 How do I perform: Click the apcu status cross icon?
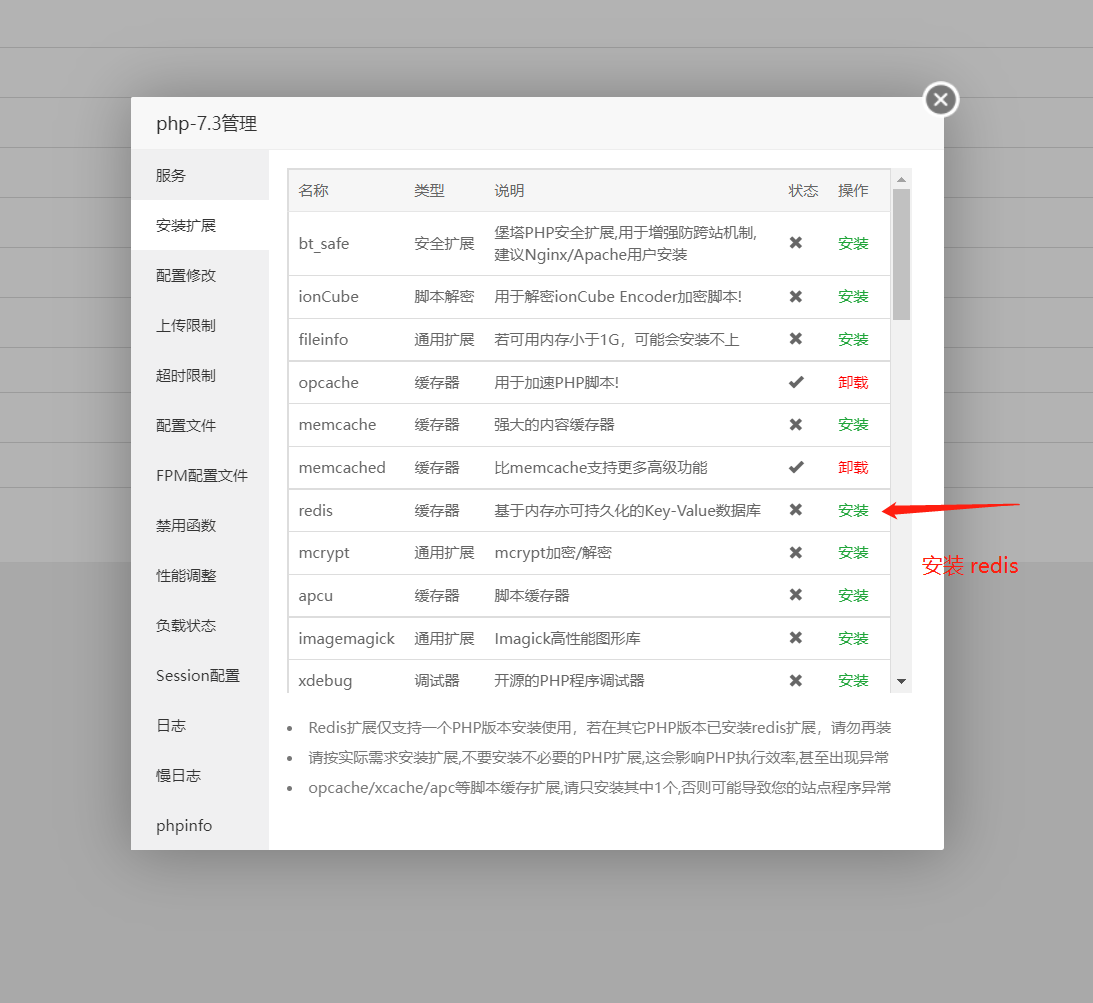[x=796, y=595]
